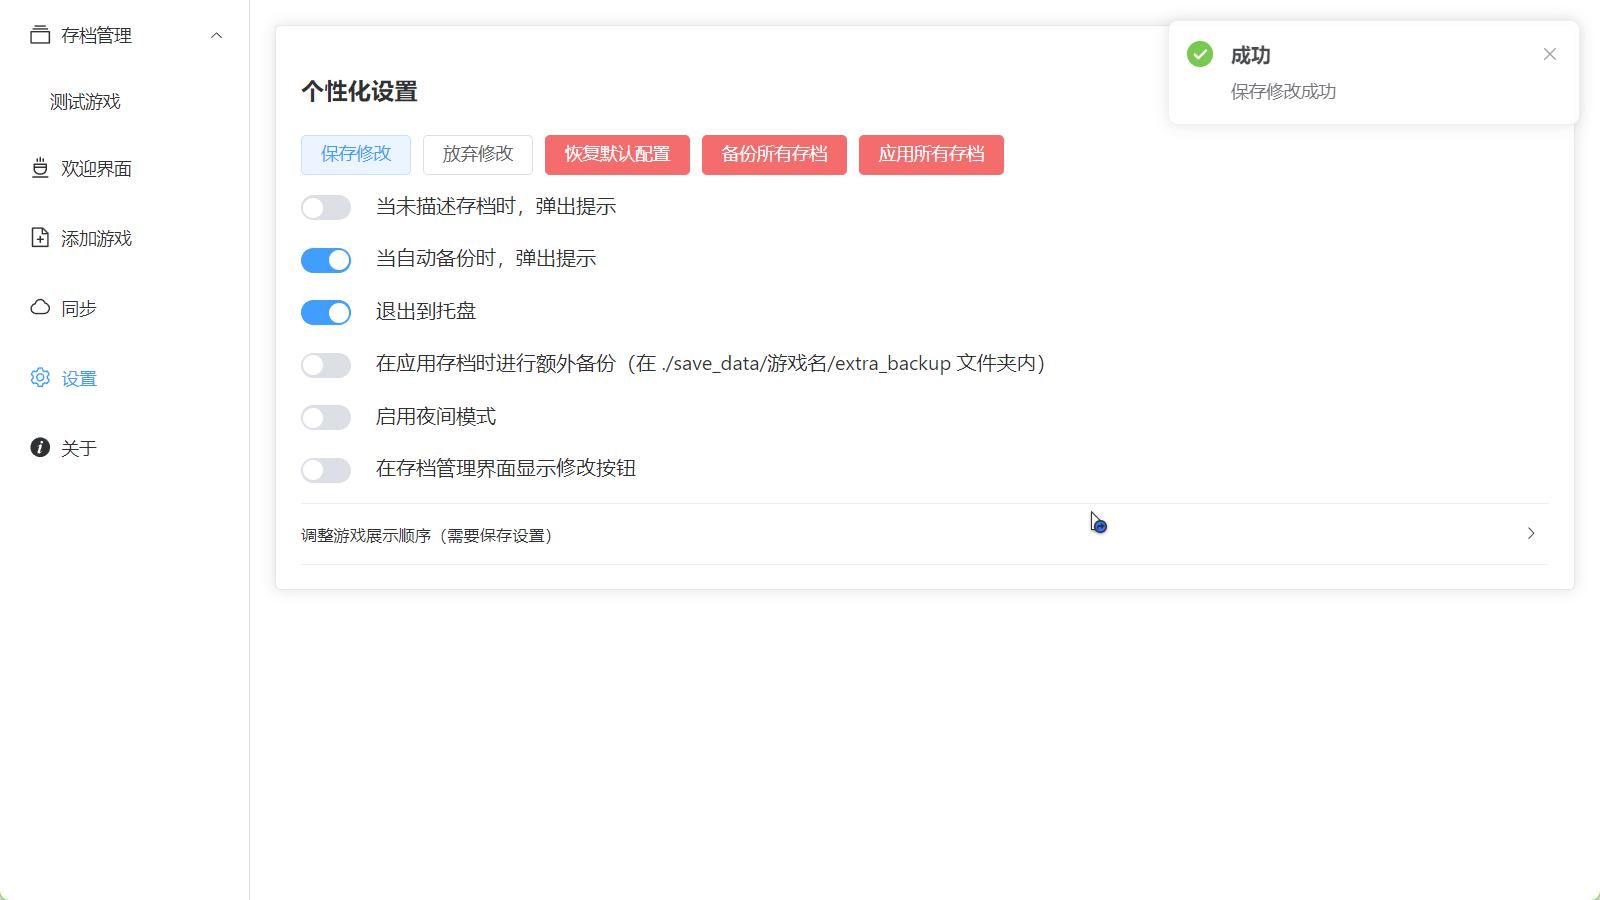Click the 保存修改 button
The width and height of the screenshot is (1600, 900).
coord(355,154)
